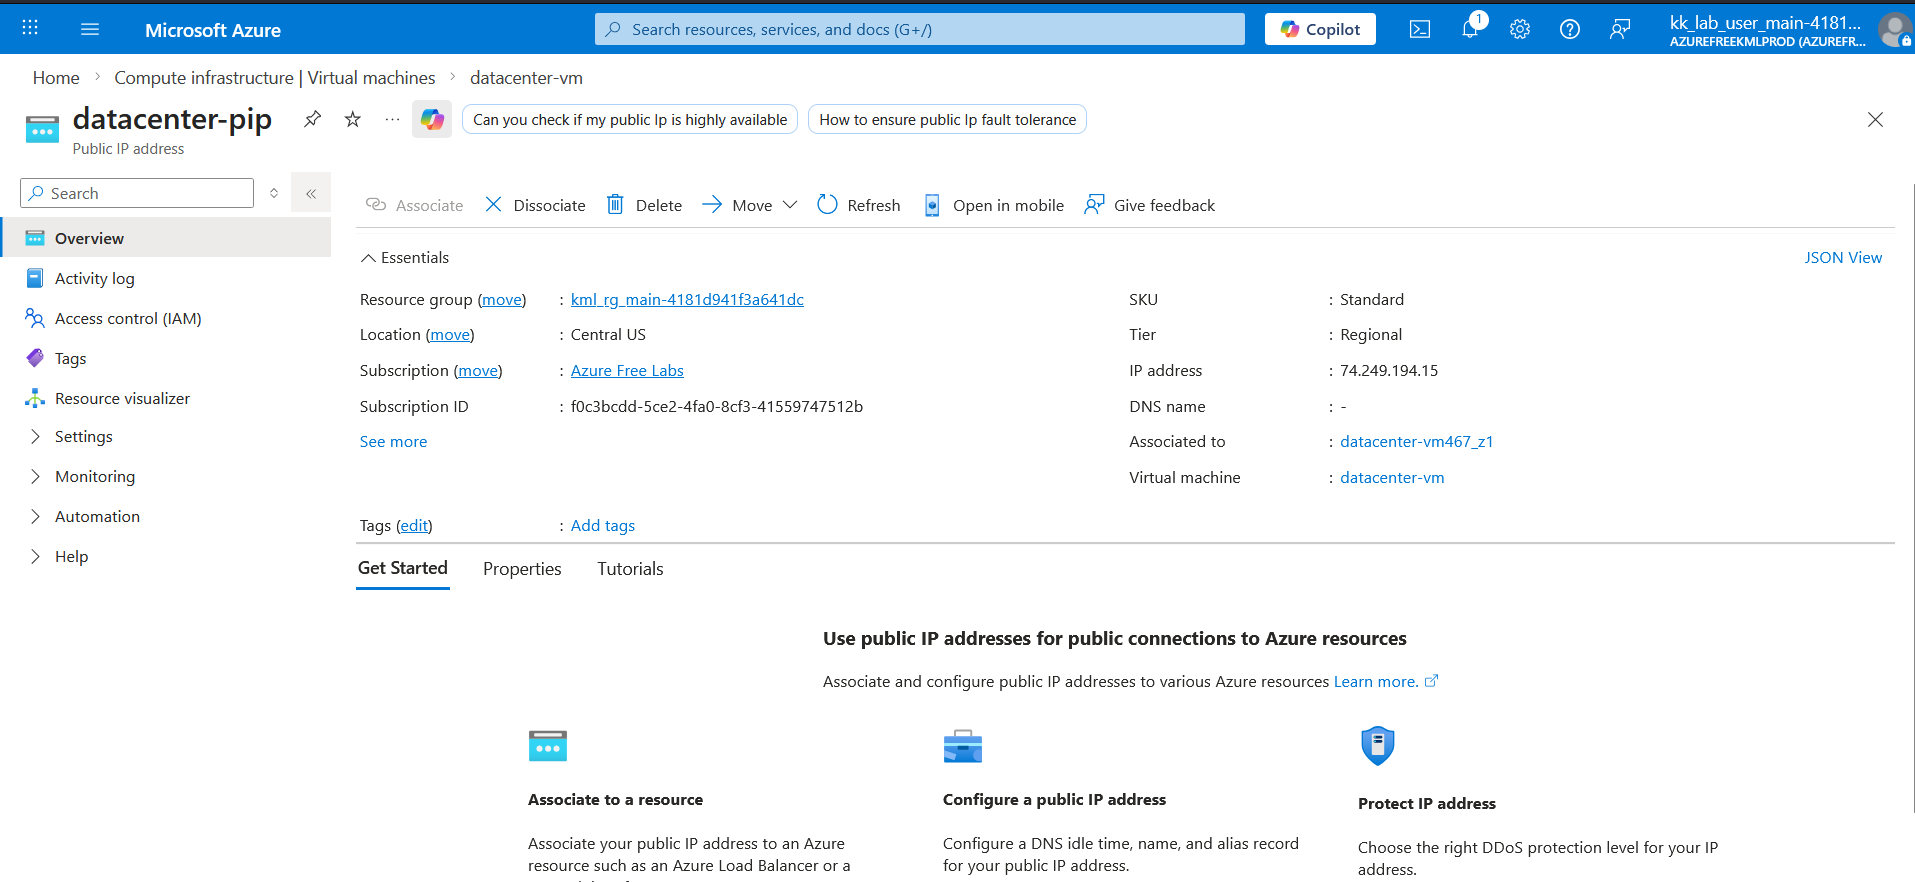Screen dimensions: 1915x882
Task: Click the Refresh toolbar button
Action: pyautogui.click(x=859, y=205)
